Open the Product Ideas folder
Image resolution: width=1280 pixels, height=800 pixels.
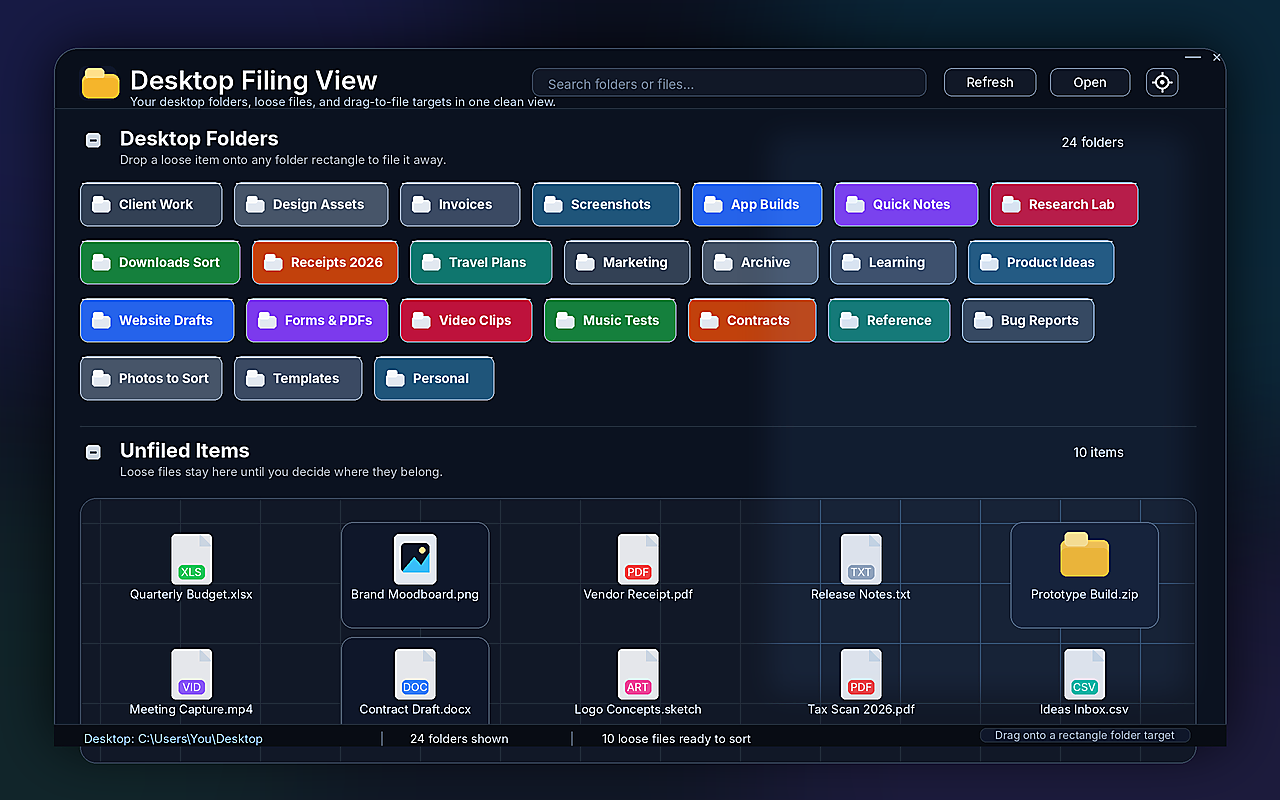1041,262
